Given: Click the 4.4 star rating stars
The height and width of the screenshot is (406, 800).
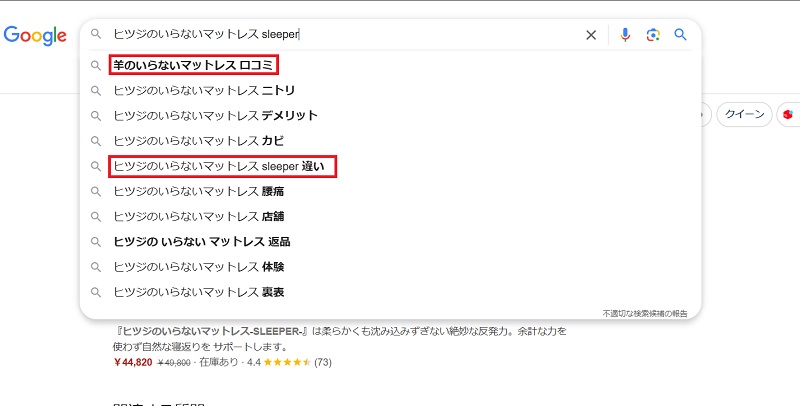Looking at the screenshot, I should tap(287, 362).
